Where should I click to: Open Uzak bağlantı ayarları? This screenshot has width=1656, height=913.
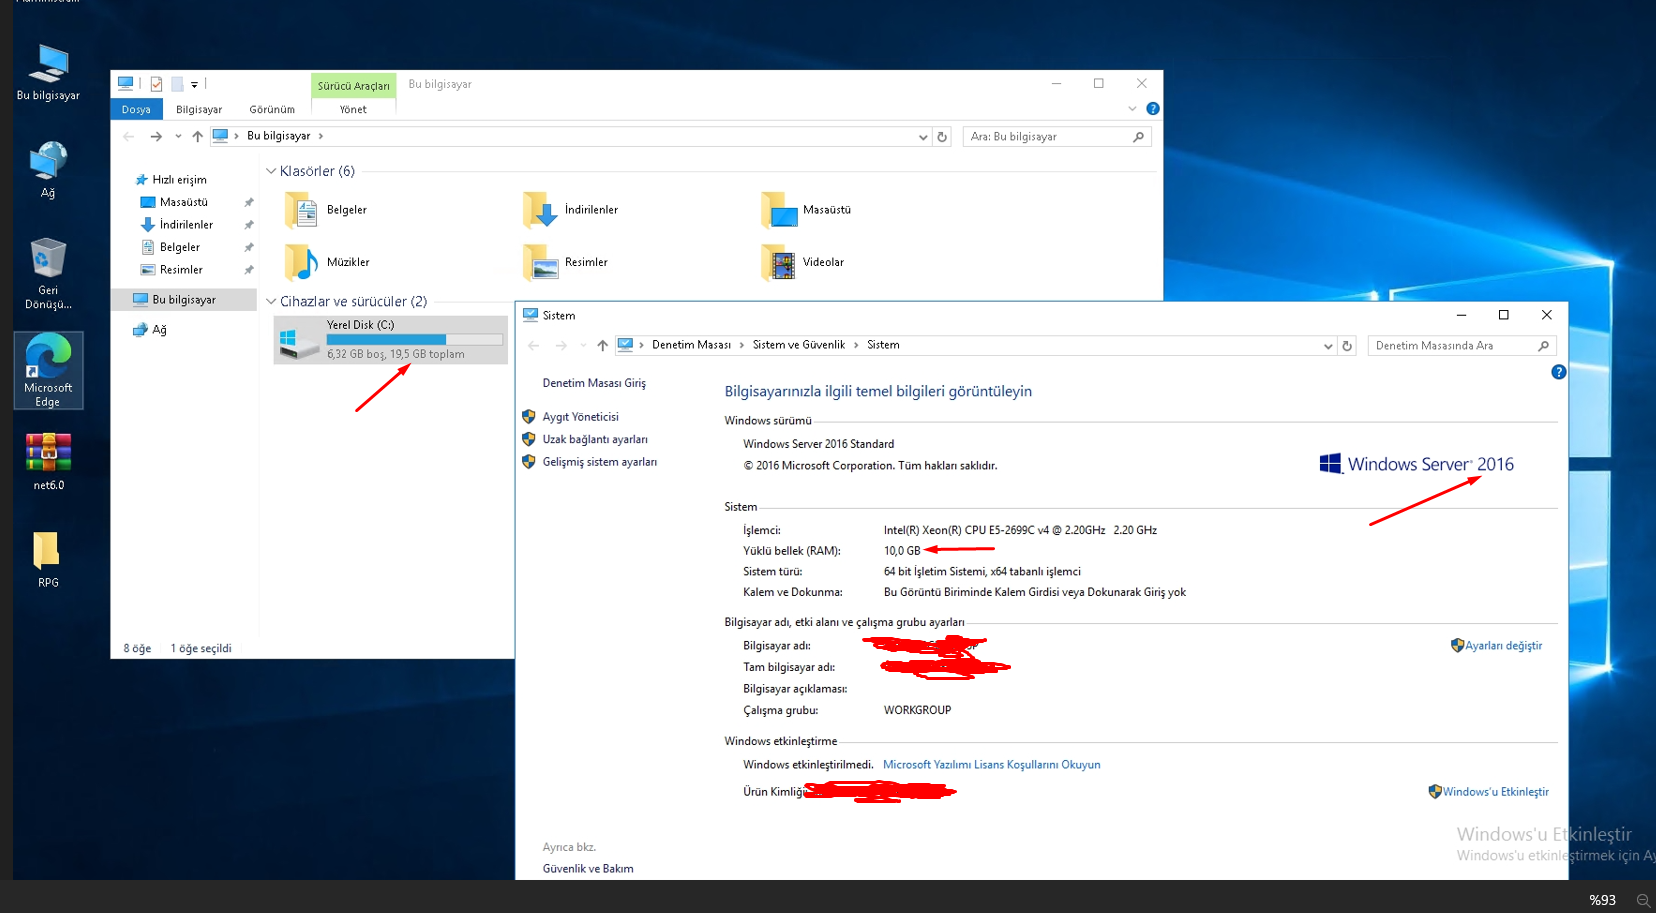[595, 440]
